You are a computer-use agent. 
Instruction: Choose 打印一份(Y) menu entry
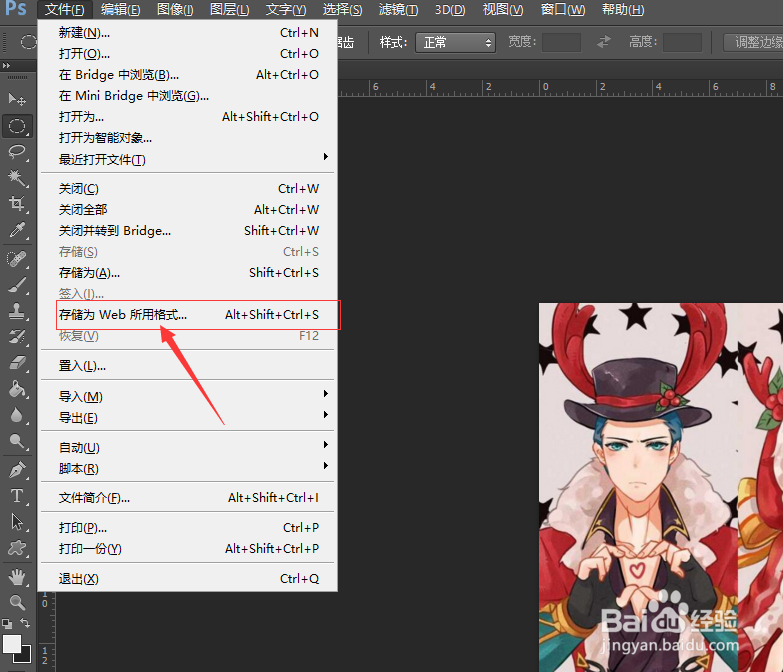[x=188, y=549]
